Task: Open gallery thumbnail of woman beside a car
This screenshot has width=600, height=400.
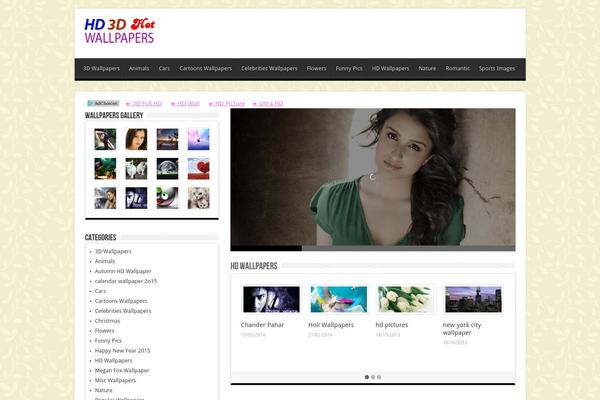Action: [x=105, y=198]
